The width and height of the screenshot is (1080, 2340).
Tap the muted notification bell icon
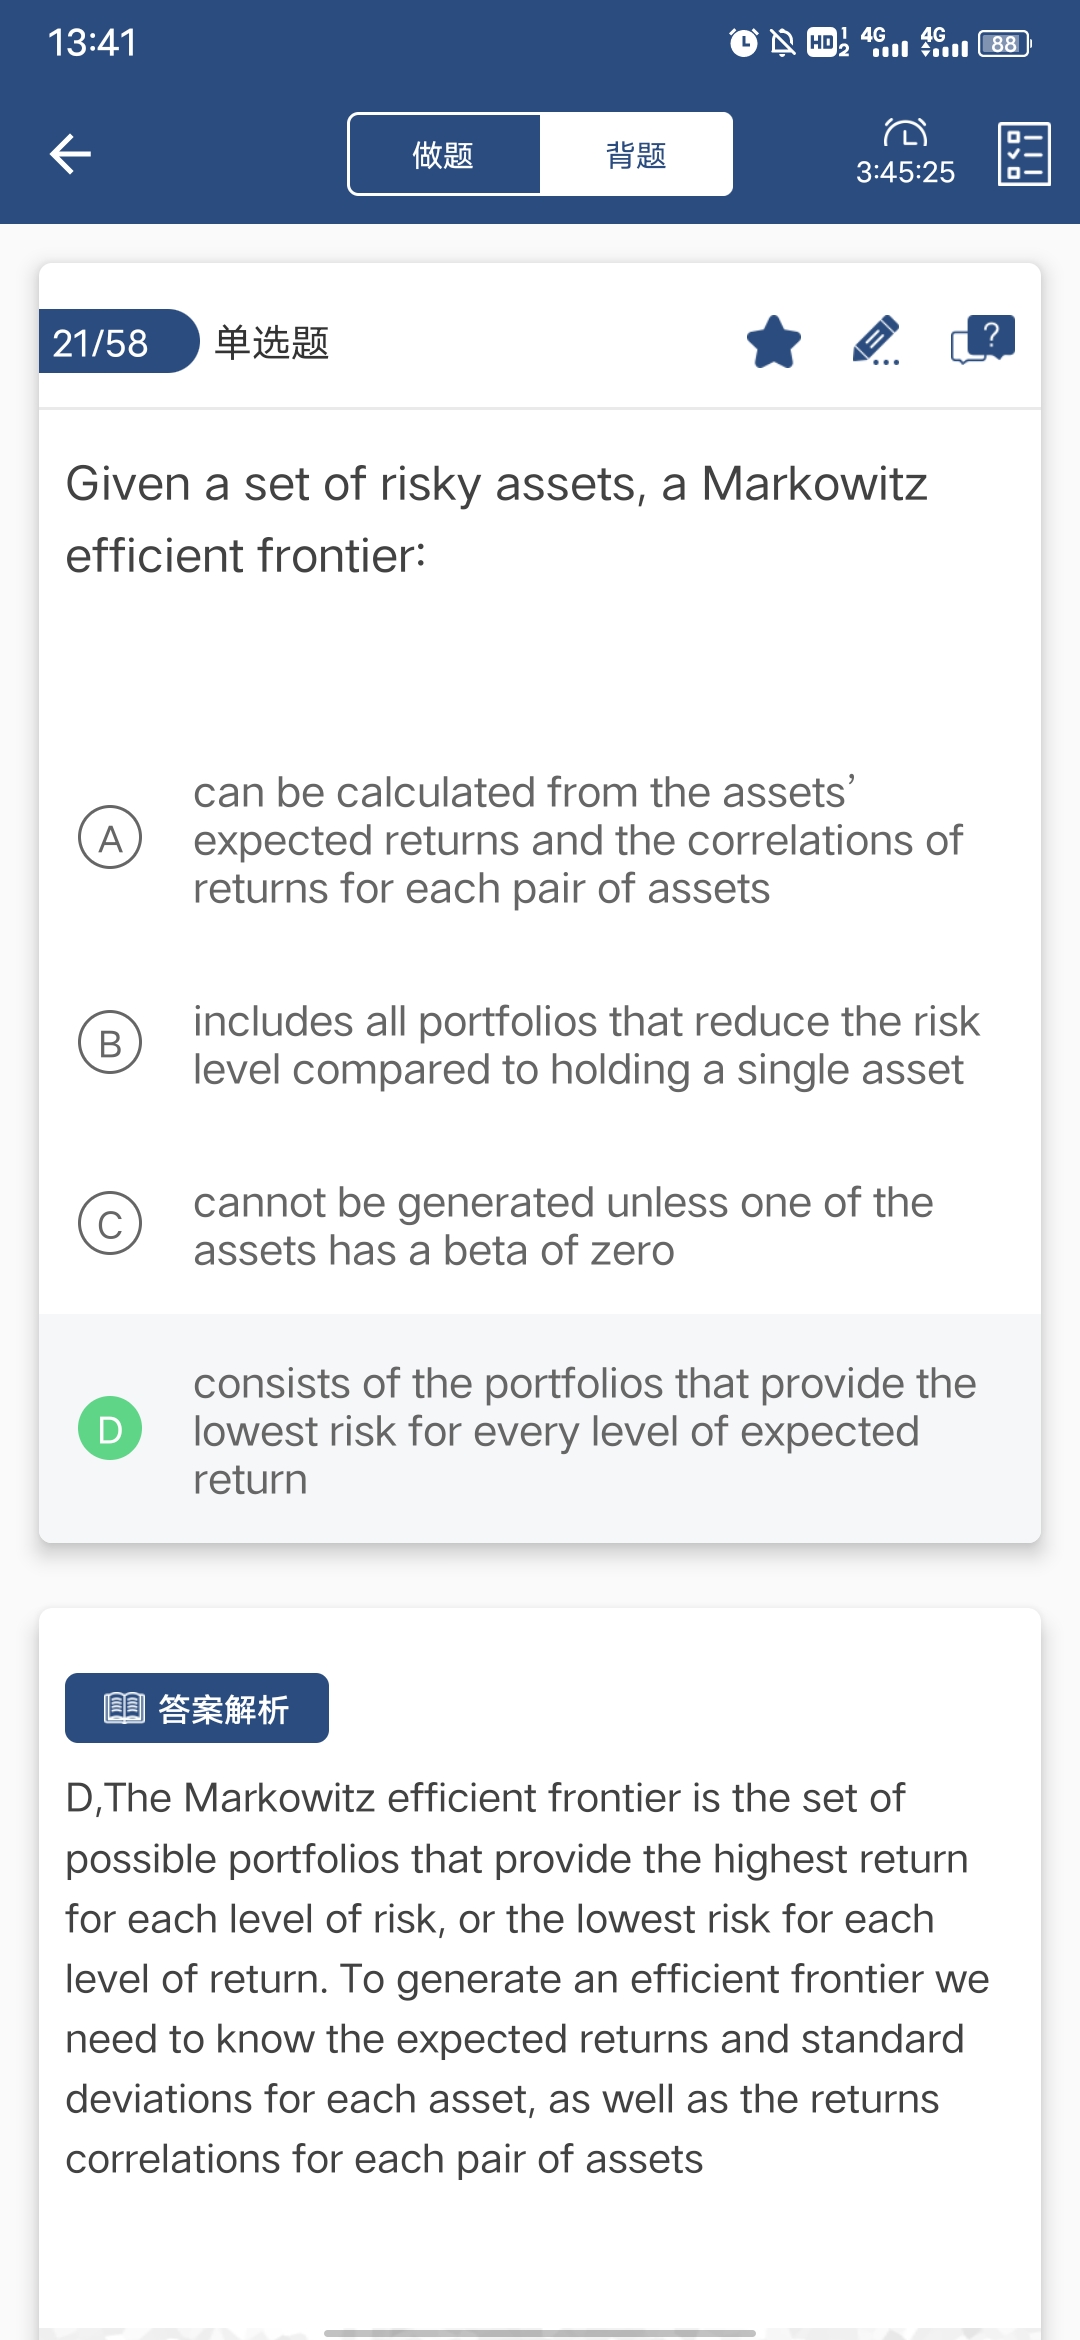point(782,43)
